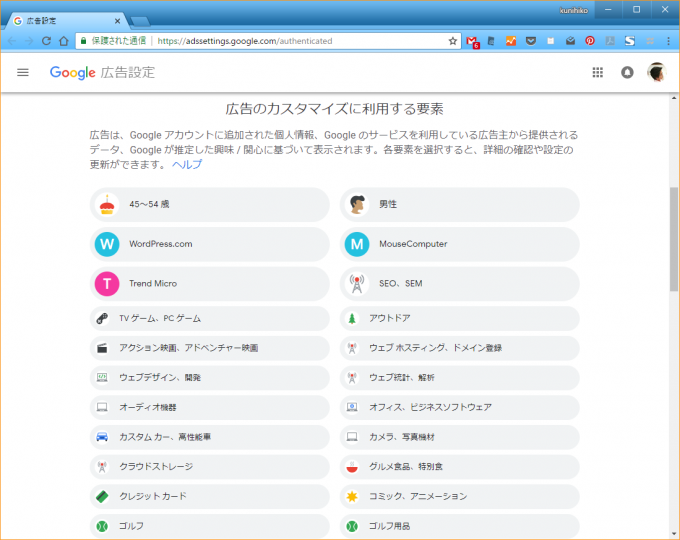This screenshot has width=680, height=540.
Task: Click the game controller icon
Action: tap(102, 319)
